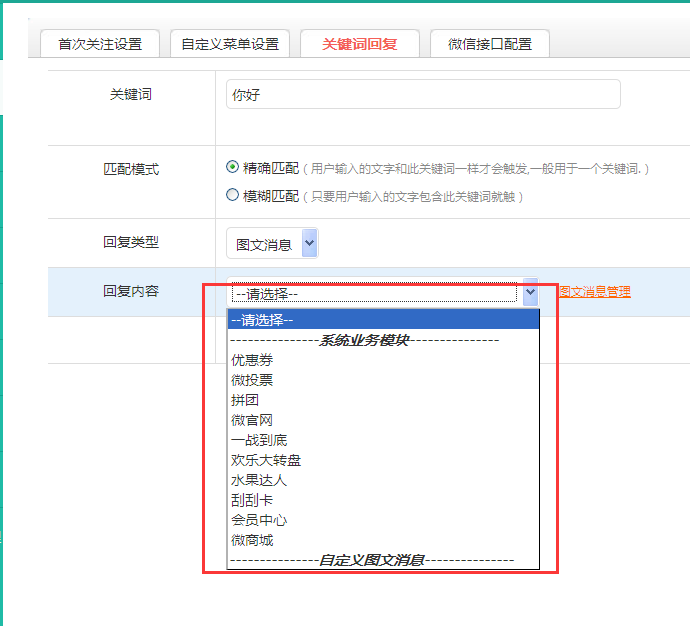Select the 精确匹配 radio button
The image size is (690, 626).
(x=233, y=168)
